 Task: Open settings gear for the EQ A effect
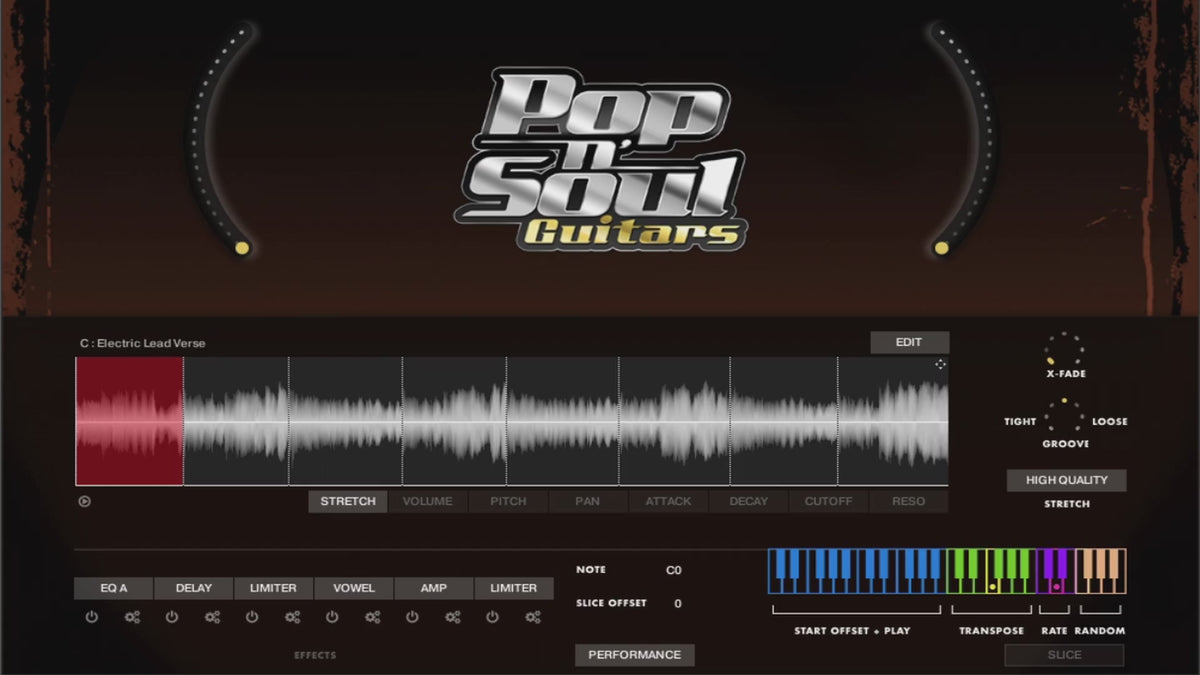pyautogui.click(x=132, y=618)
